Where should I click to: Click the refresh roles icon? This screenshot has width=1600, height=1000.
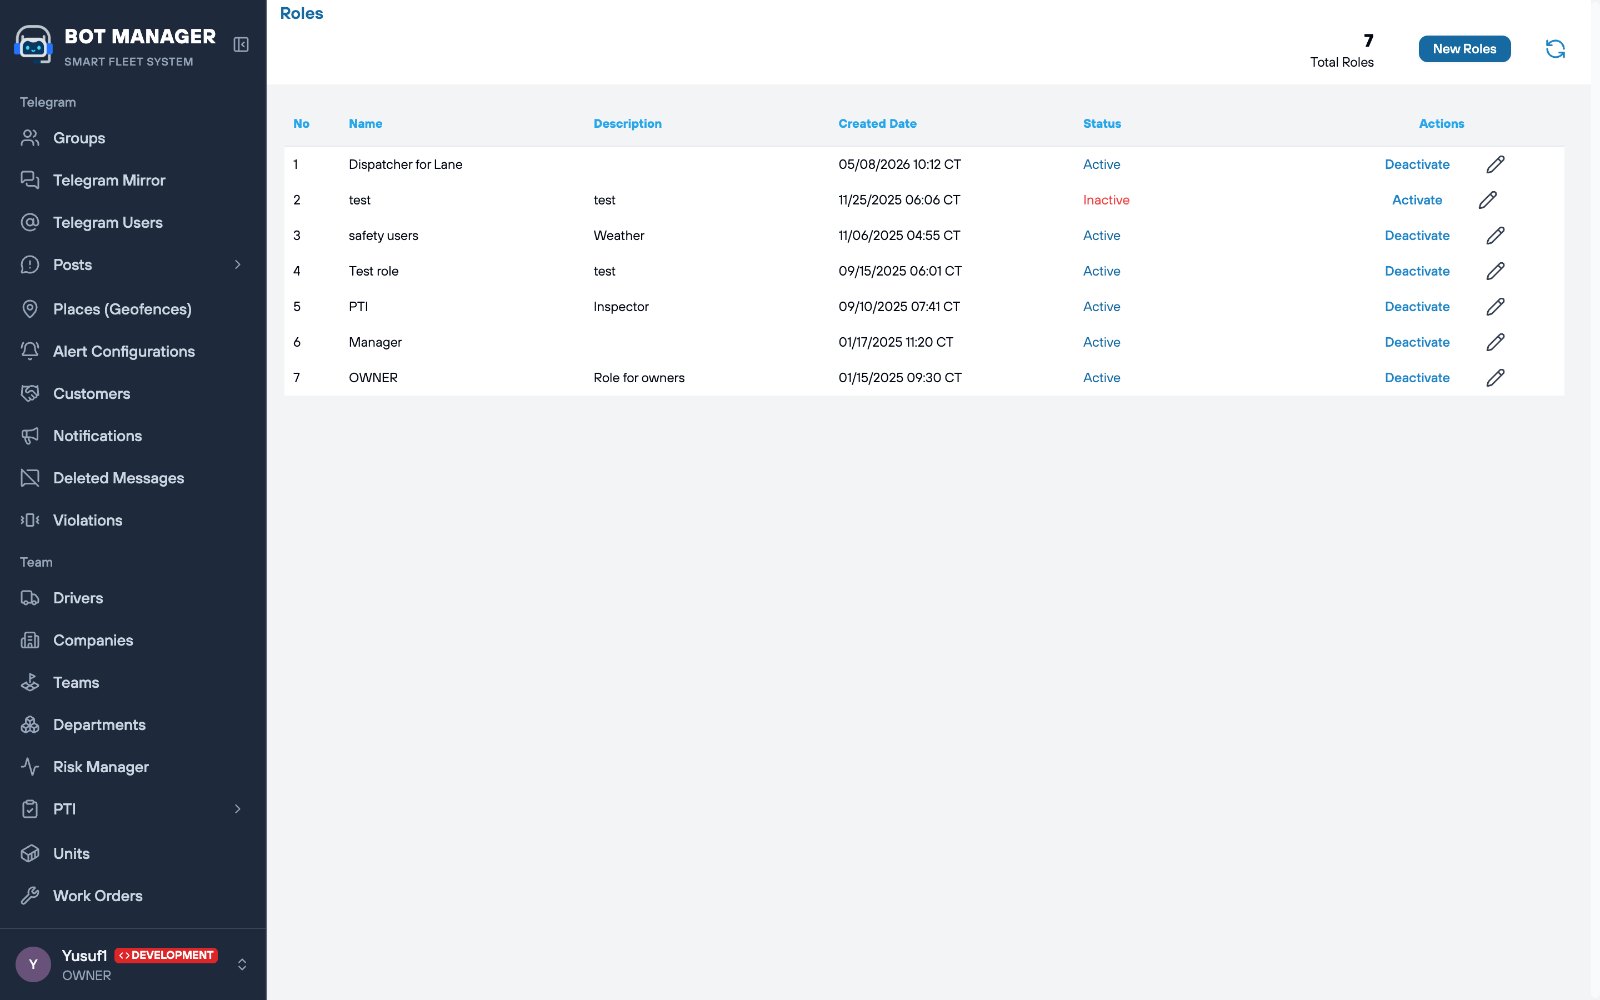1555,49
